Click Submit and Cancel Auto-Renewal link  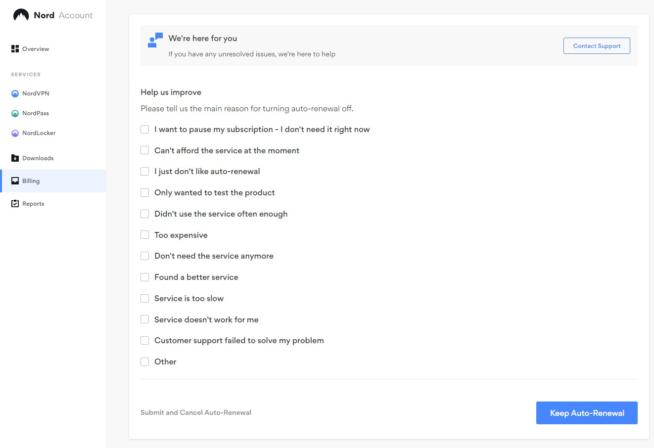196,413
